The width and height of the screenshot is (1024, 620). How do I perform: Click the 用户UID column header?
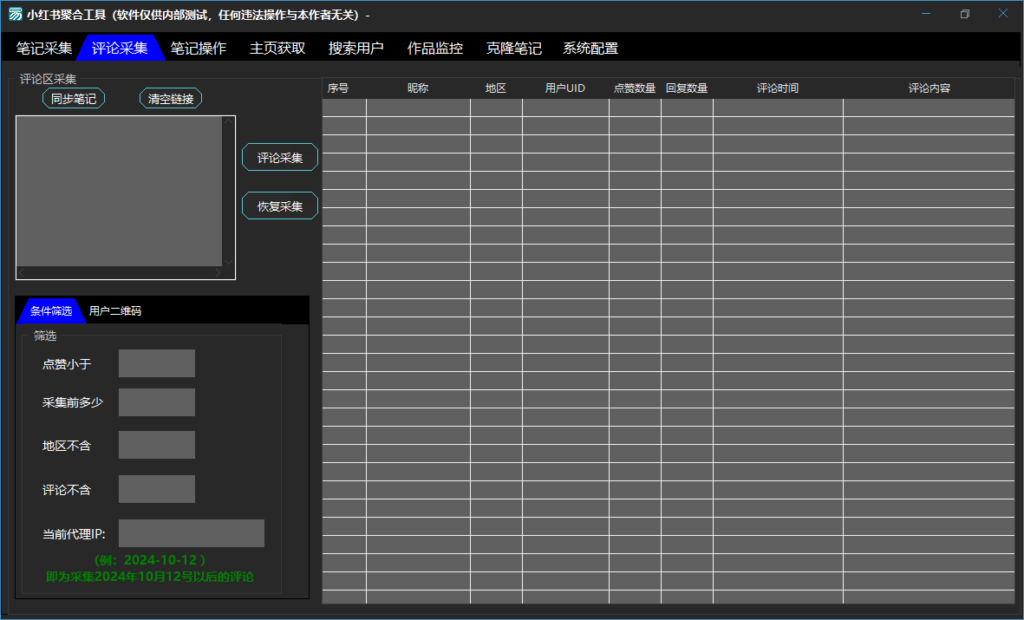point(566,88)
